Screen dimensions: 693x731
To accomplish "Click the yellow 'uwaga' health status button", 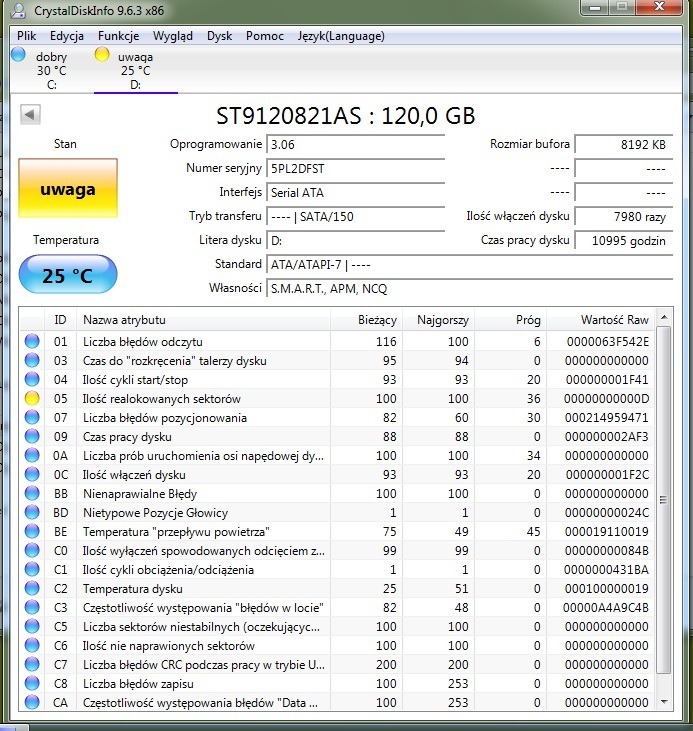I will [68, 189].
